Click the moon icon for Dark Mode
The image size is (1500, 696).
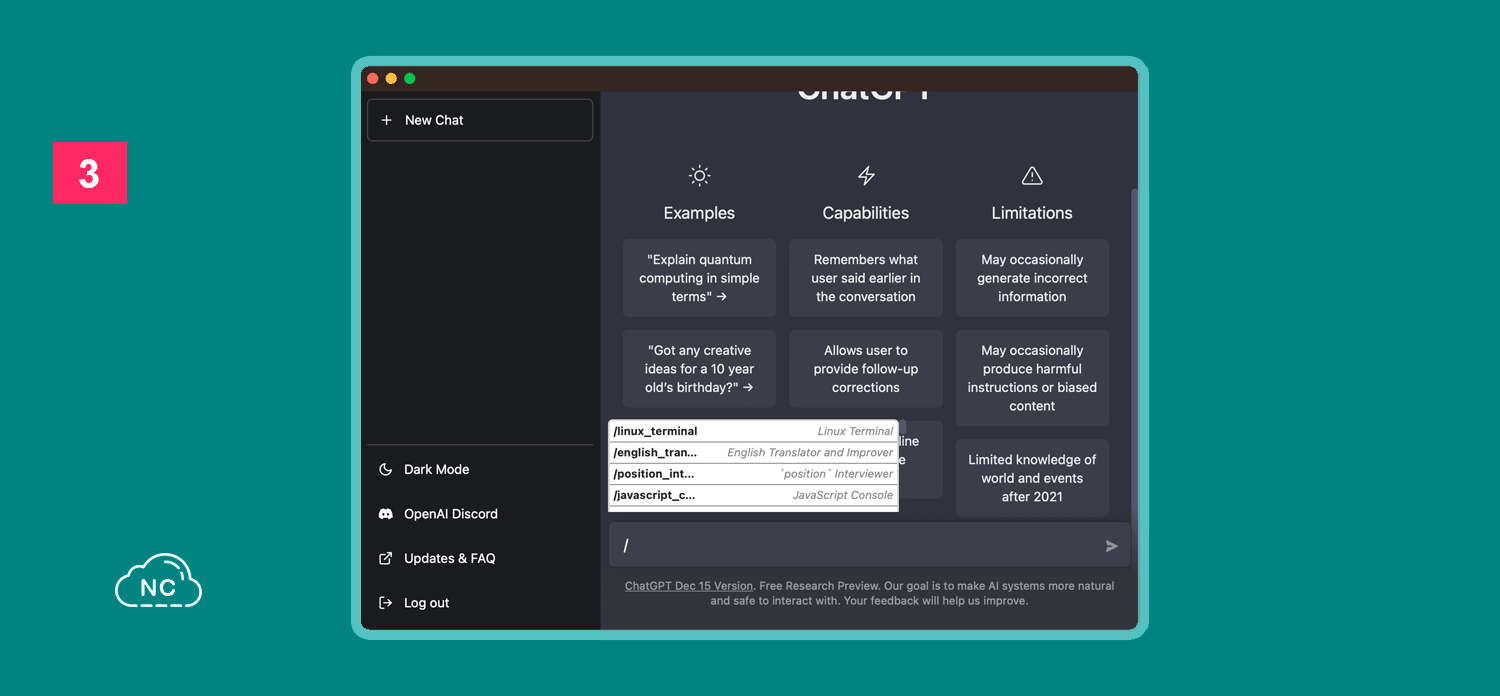(386, 469)
